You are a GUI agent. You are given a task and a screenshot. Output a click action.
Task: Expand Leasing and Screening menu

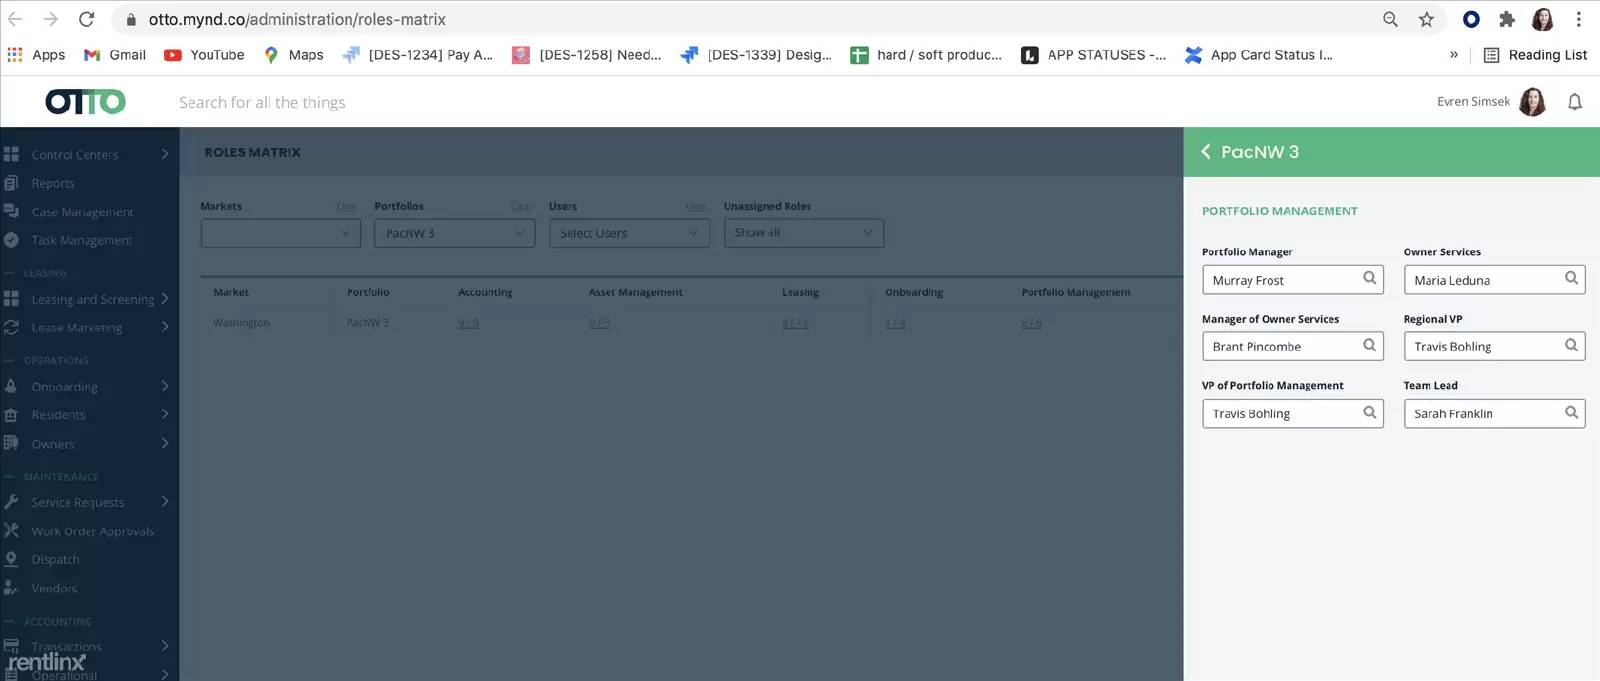tap(87, 299)
